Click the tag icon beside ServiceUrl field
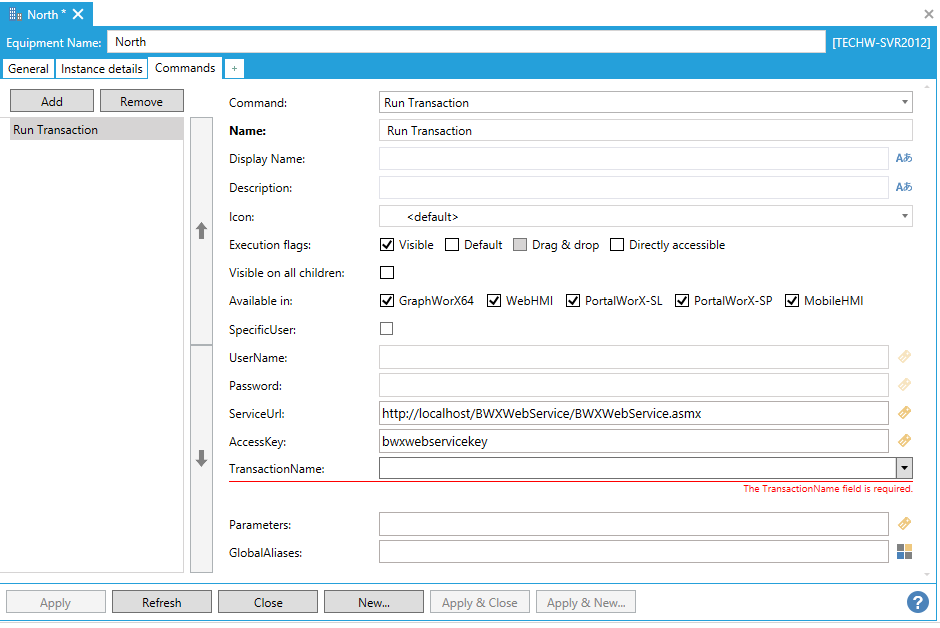 pyautogui.click(x=904, y=413)
